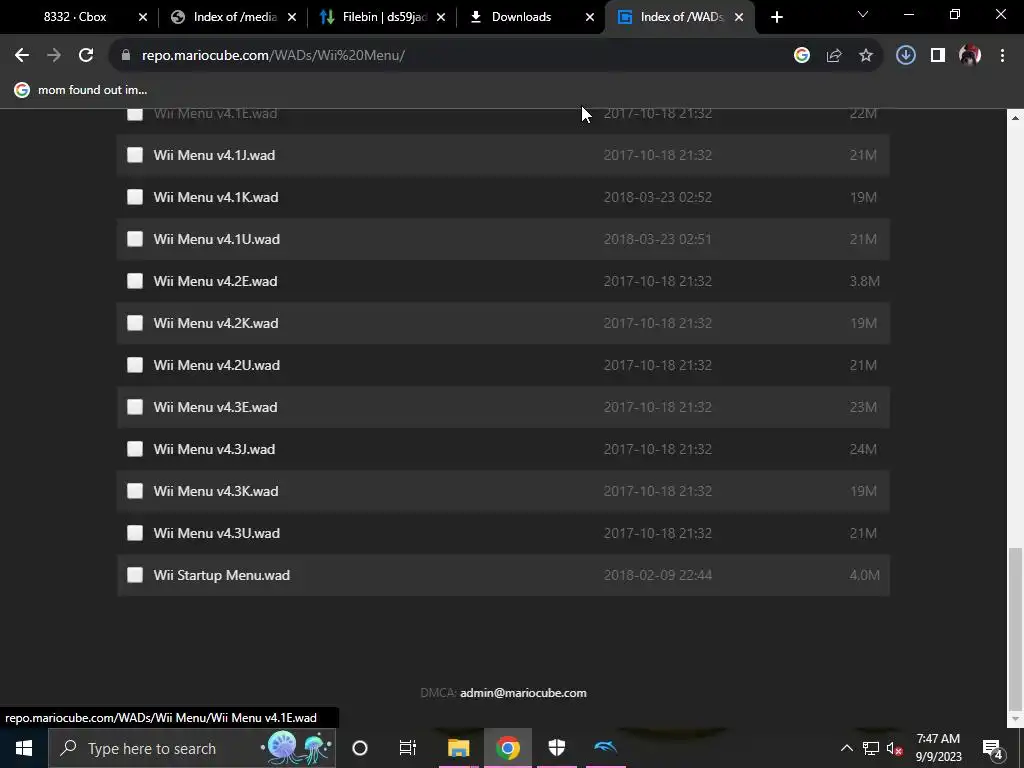Open Chrome's three-dot menu
This screenshot has width=1024, height=768.
[1002, 56]
